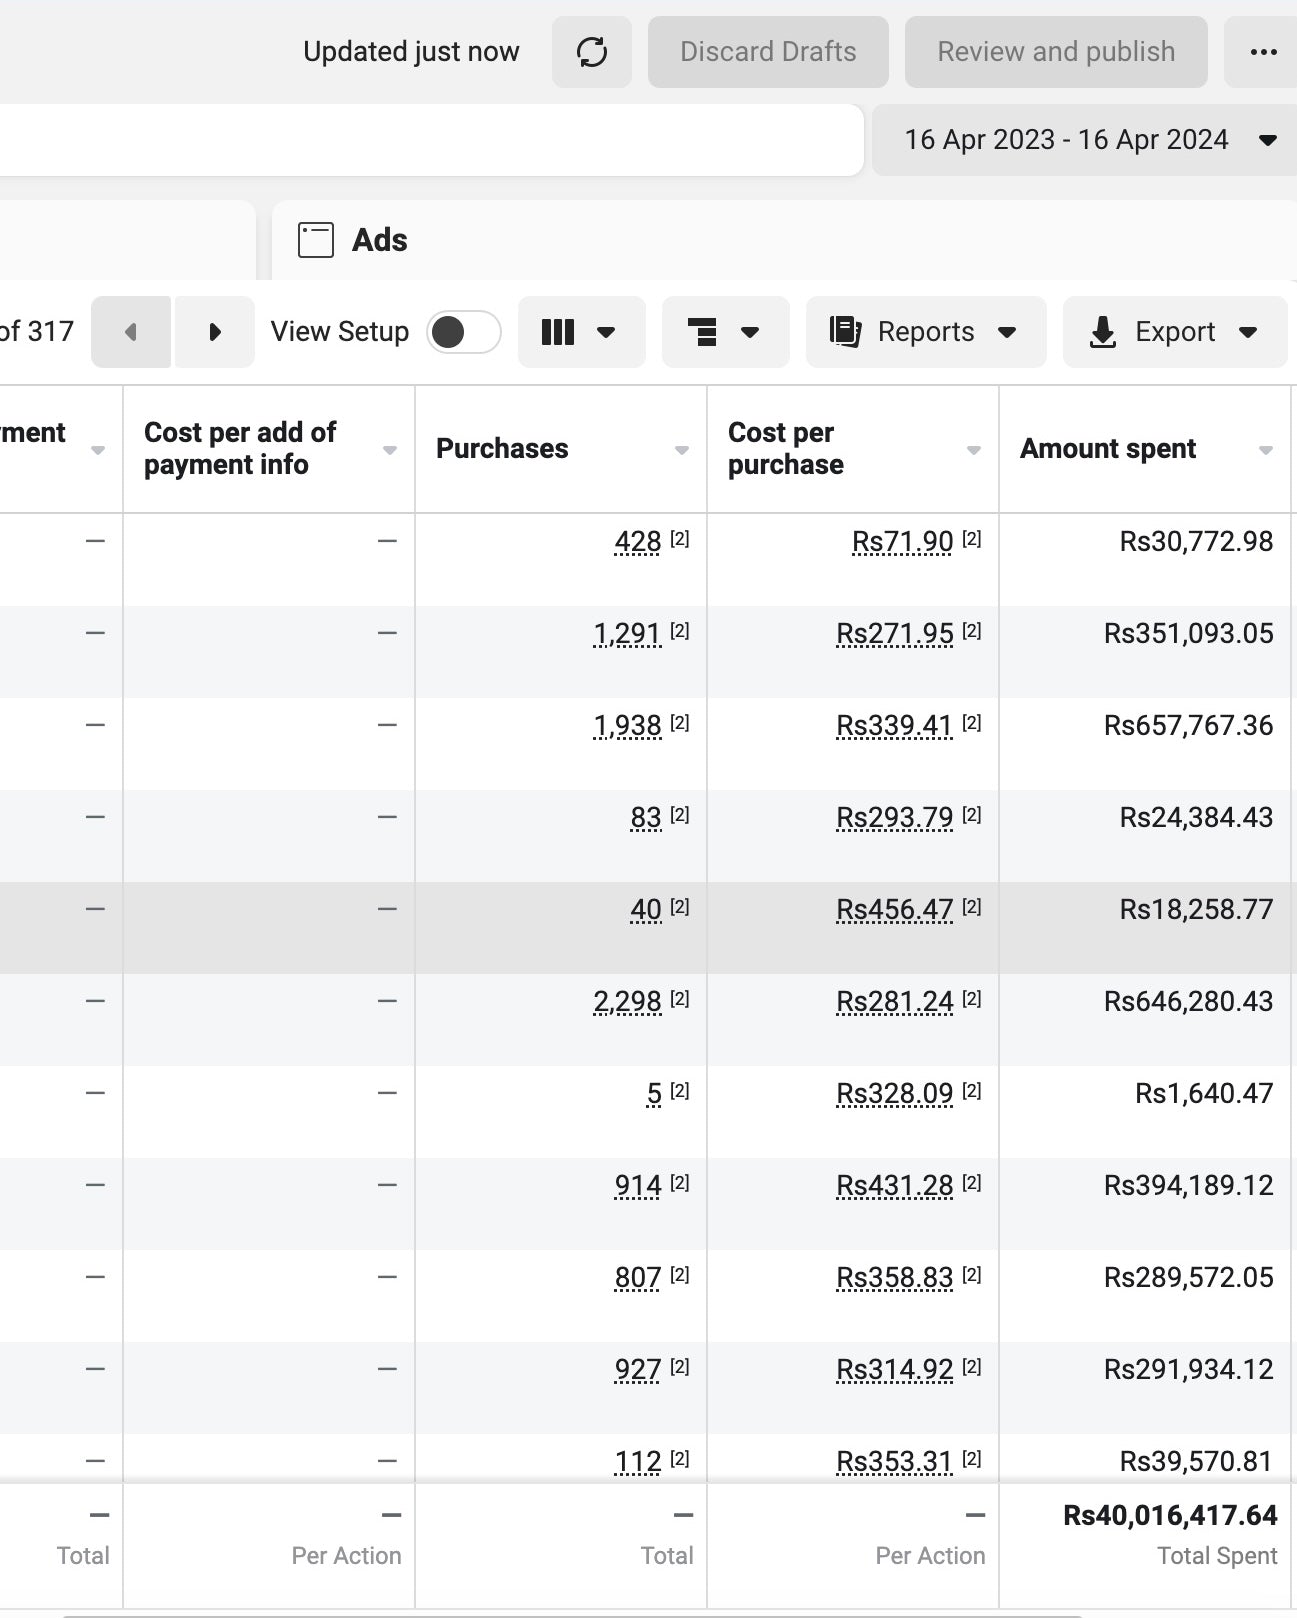
Task: Click the Rs271.95 cost per purchase
Action: click(894, 634)
